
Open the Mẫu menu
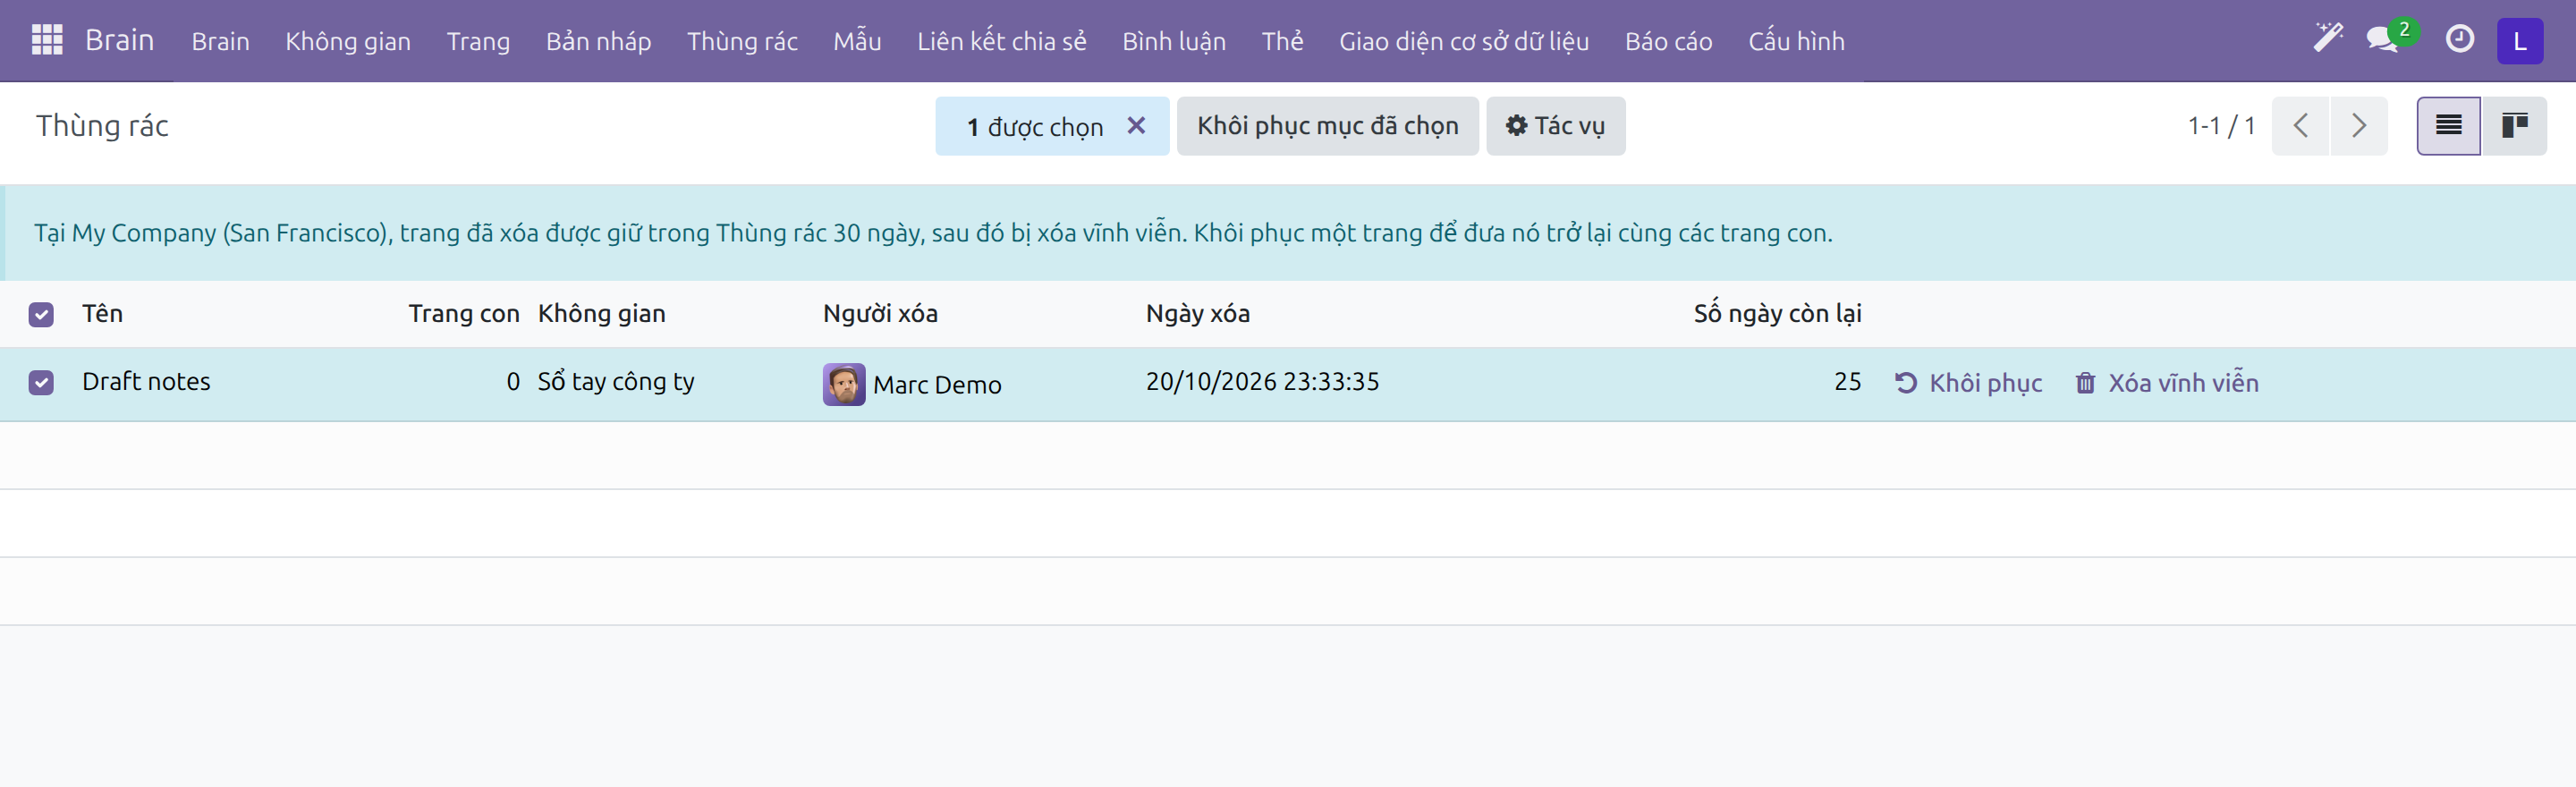point(857,41)
